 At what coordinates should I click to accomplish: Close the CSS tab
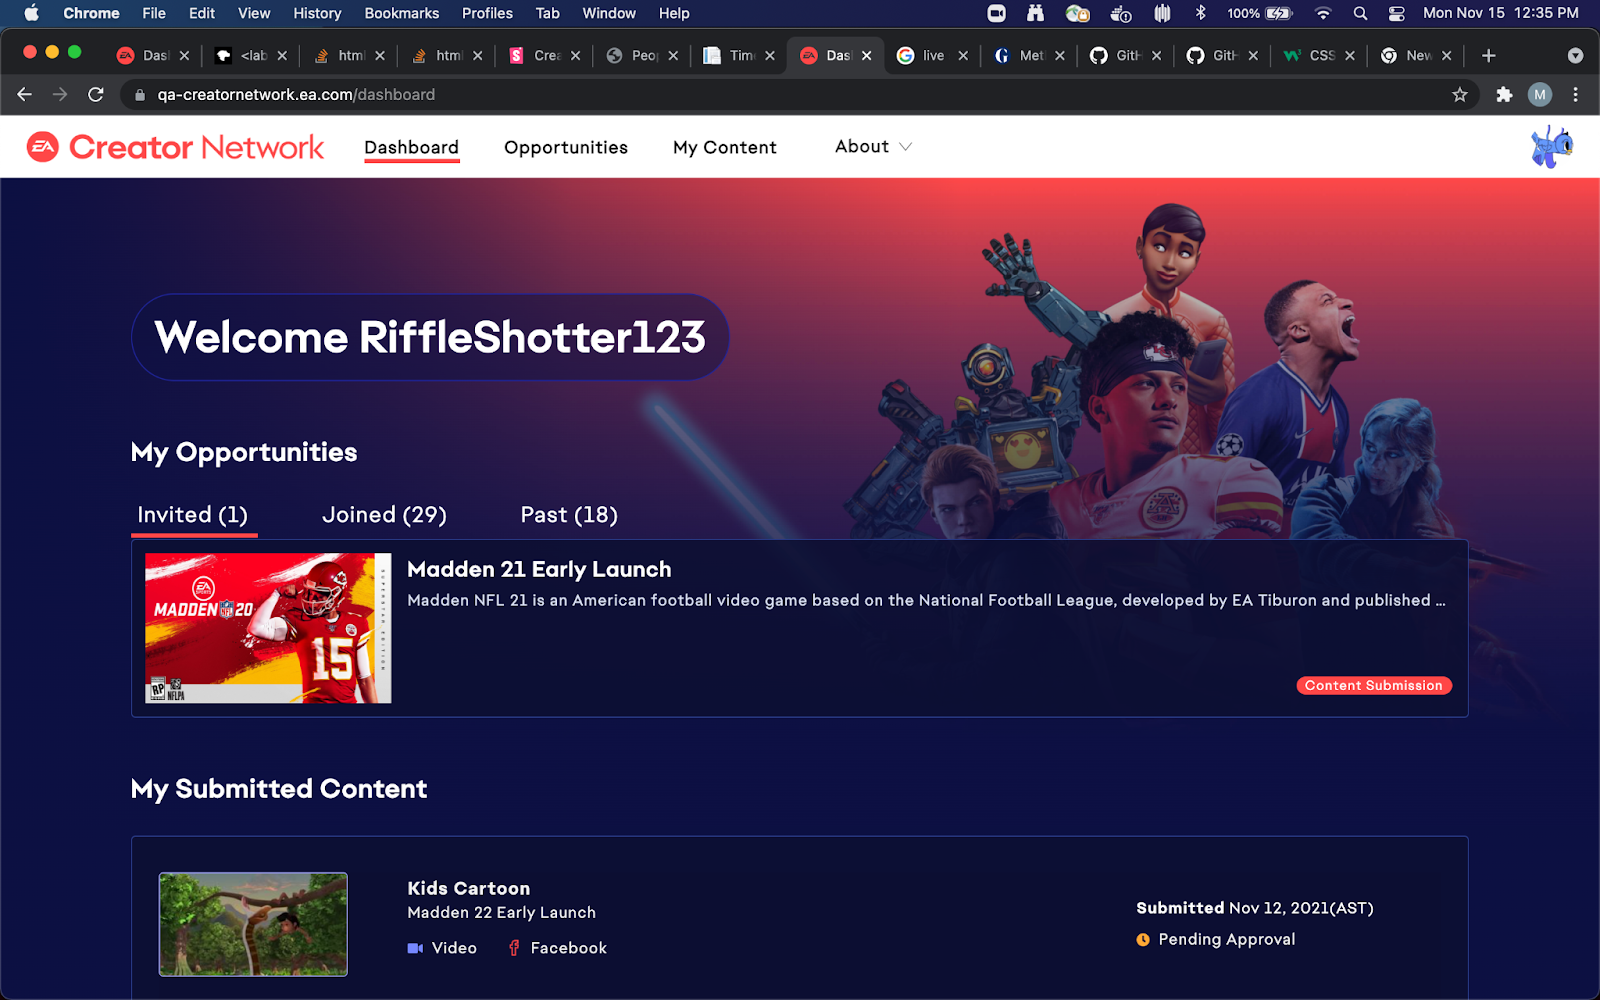[x=1350, y=55]
